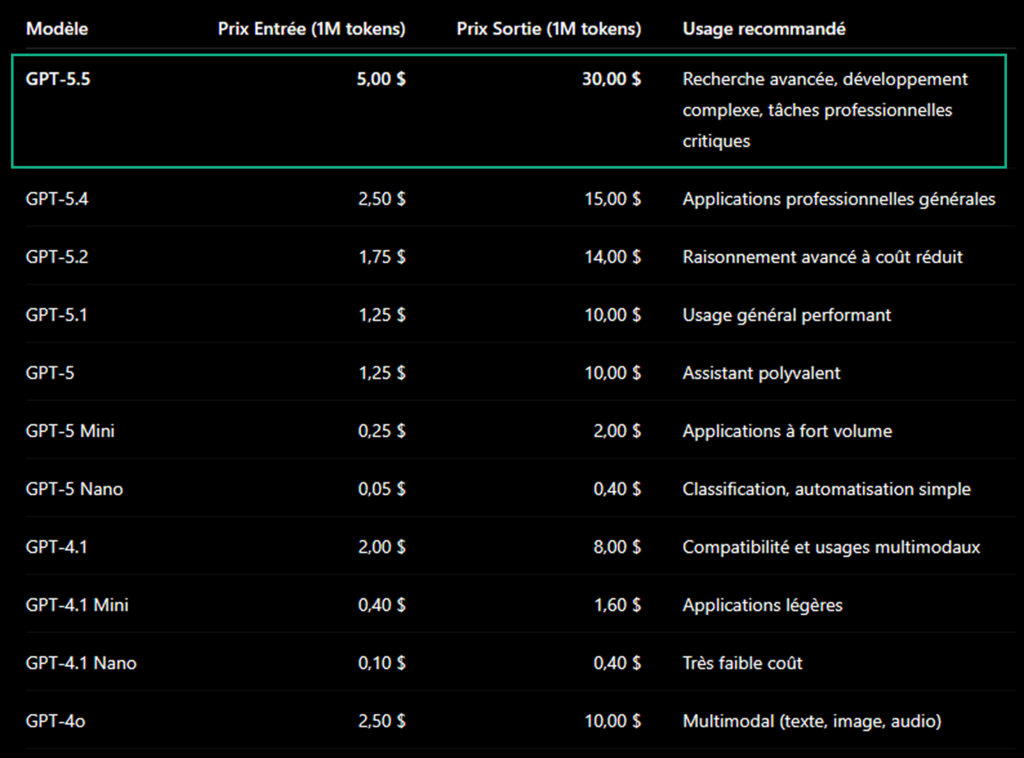Click the 5,00 $ input price
The image size is (1024, 758).
[381, 79]
